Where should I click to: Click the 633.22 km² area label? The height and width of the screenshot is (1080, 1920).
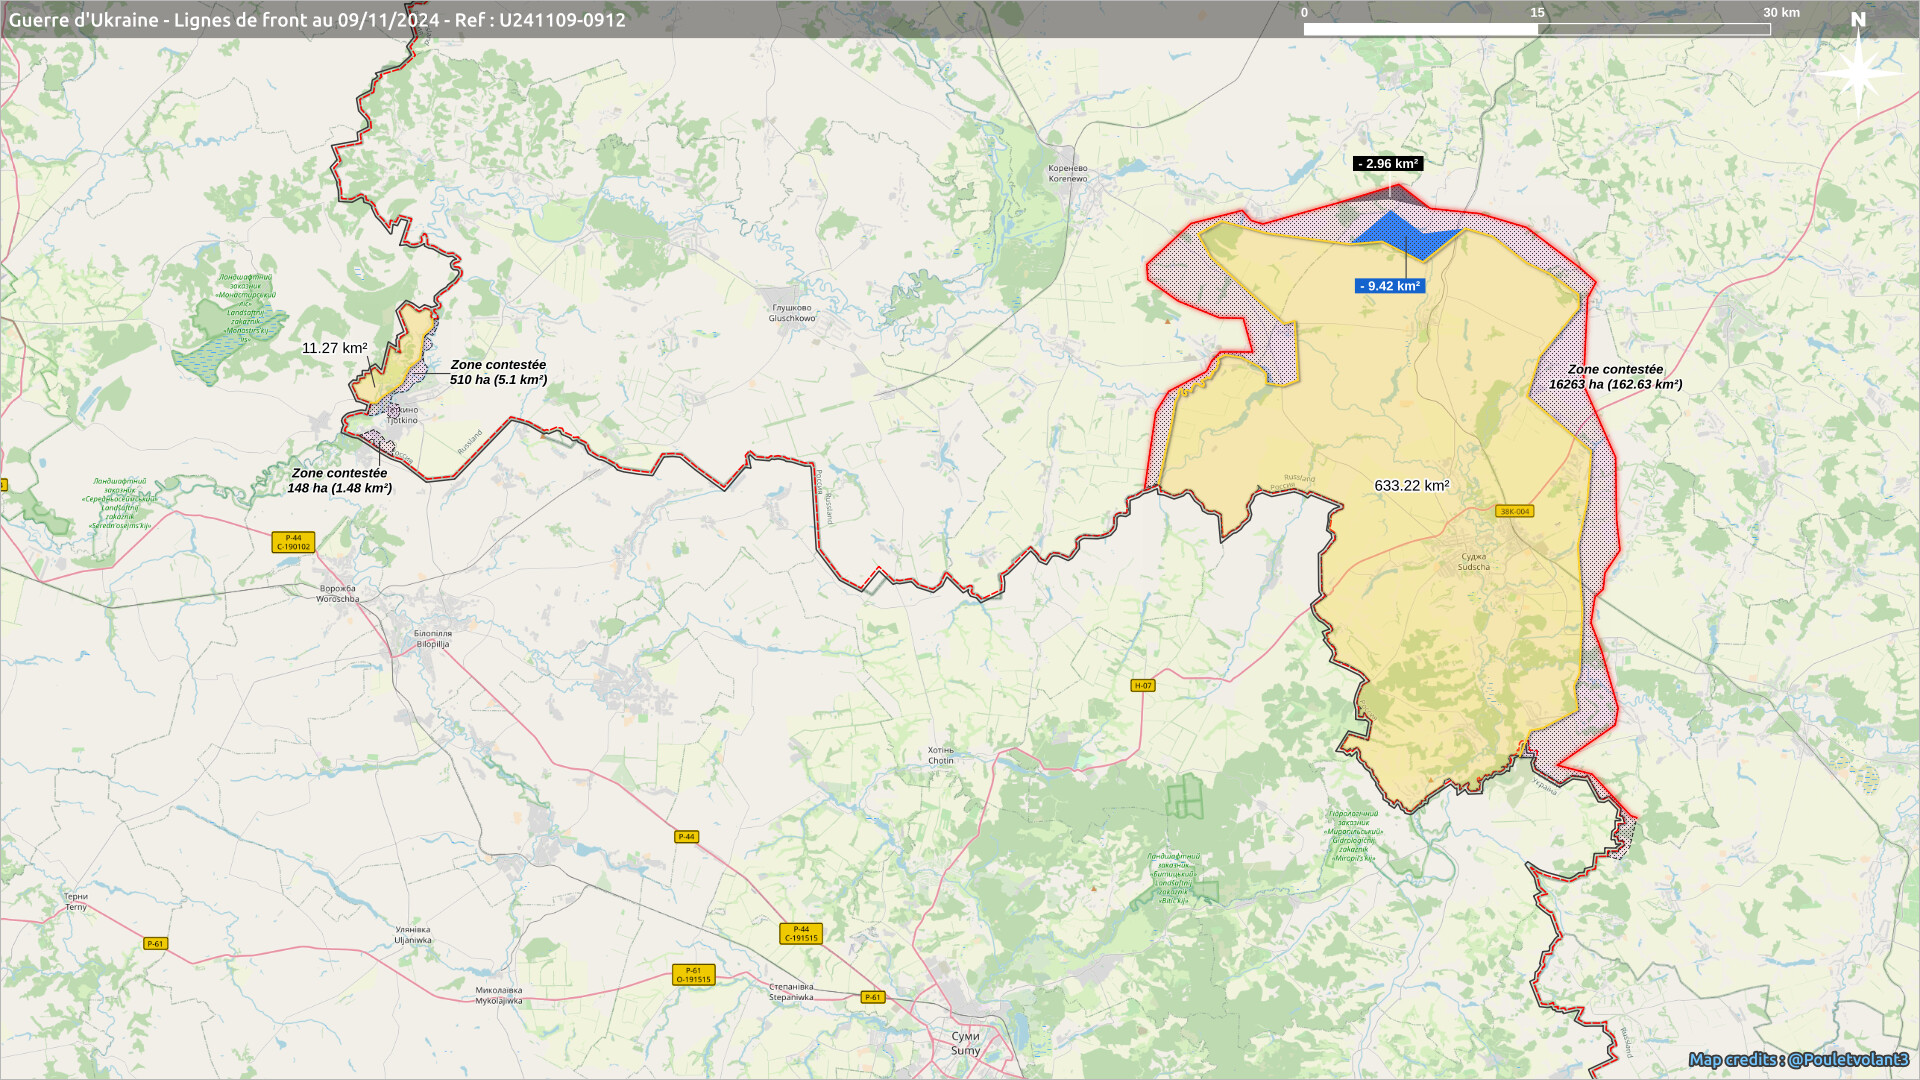click(1411, 485)
